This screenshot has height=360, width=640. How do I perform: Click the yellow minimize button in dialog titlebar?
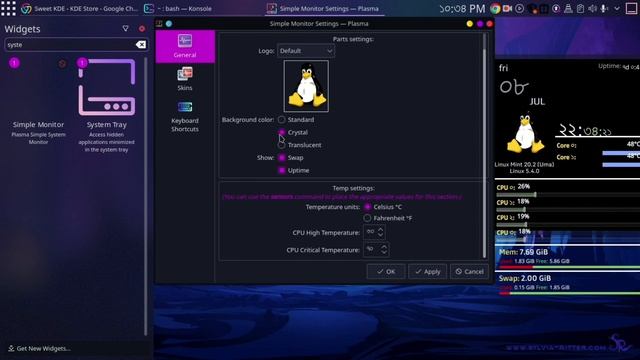pos(469,24)
